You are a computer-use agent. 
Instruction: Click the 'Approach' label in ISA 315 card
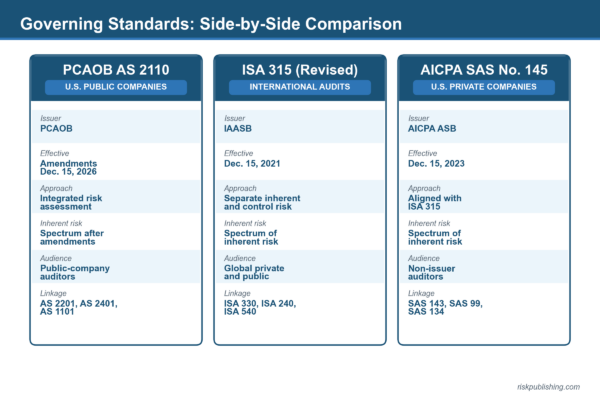pyautogui.click(x=240, y=188)
